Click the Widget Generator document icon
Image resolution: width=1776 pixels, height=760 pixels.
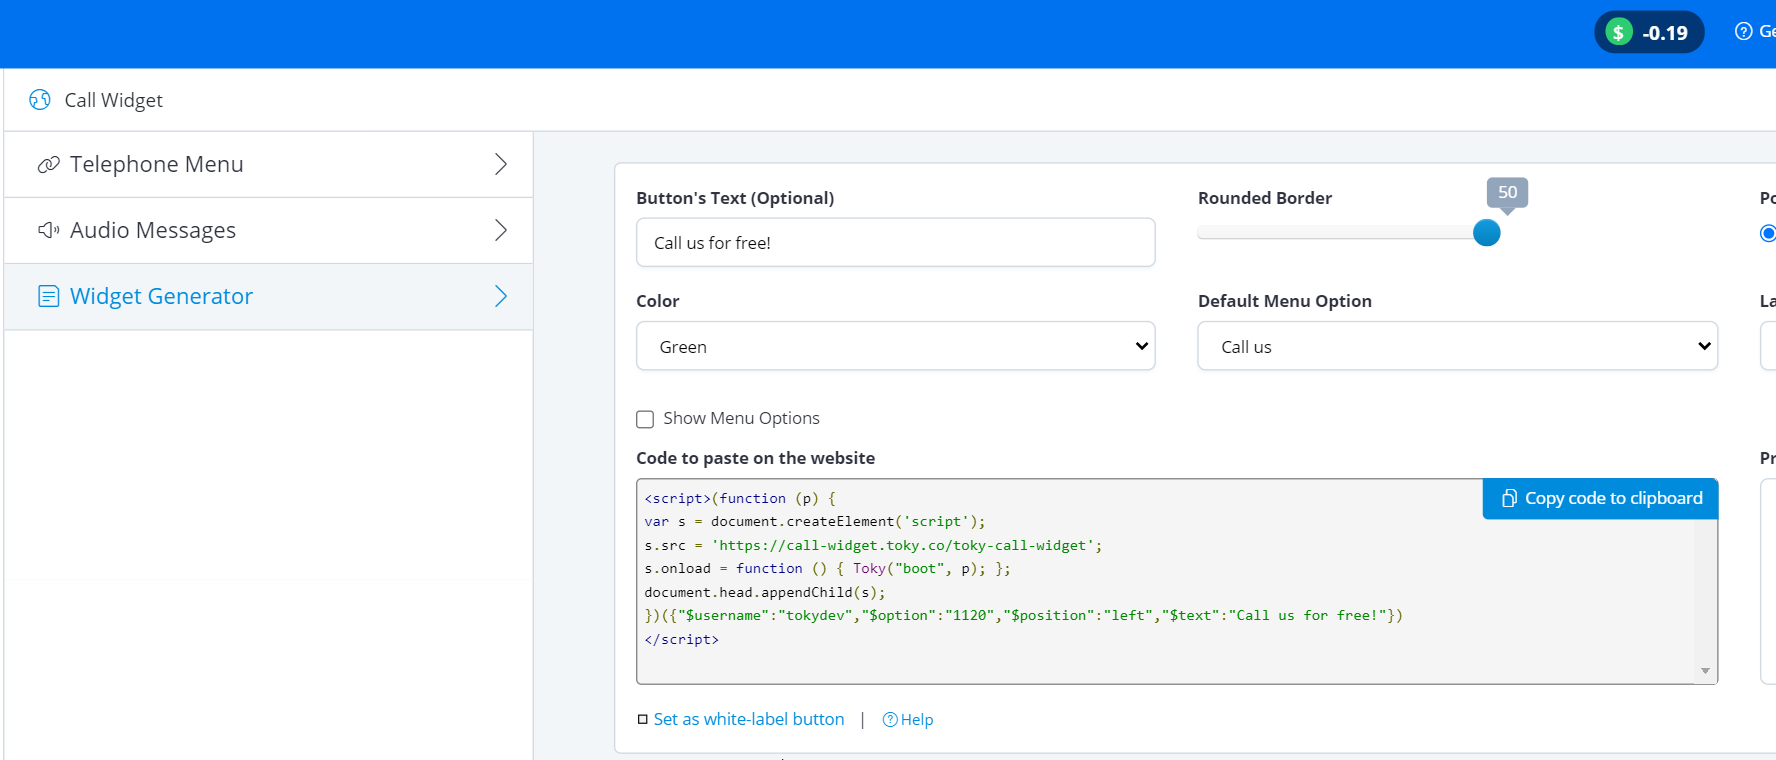click(x=48, y=297)
